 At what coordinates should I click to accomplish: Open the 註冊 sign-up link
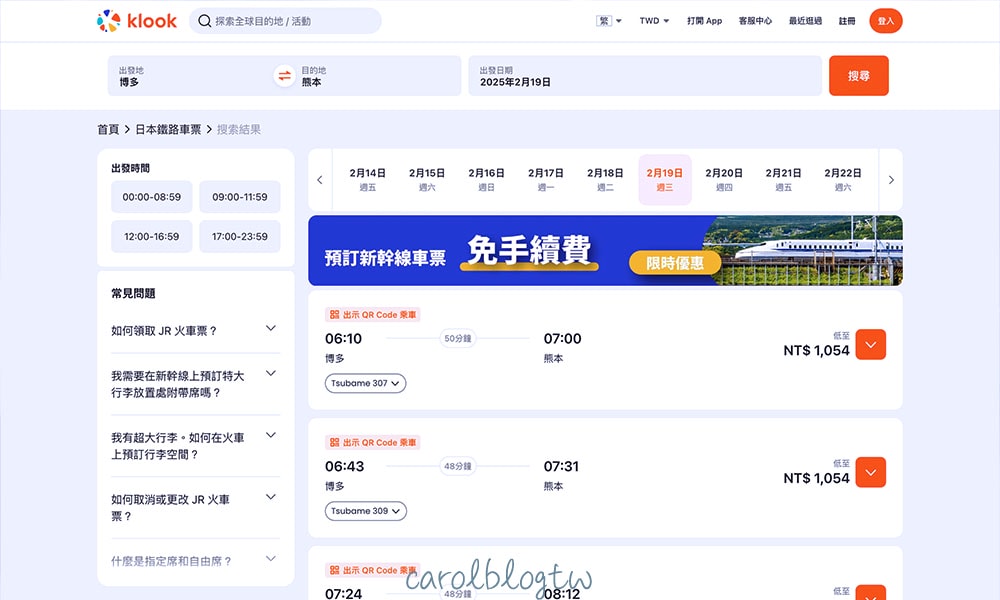847,21
